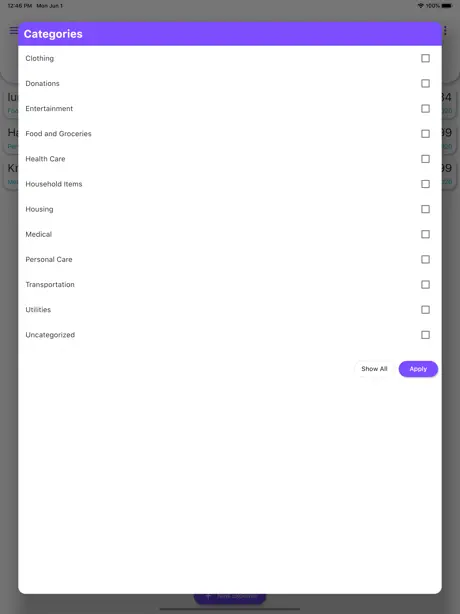Open the three-dot overflow menu icon
The width and height of the screenshot is (460, 614).
tap(445, 31)
